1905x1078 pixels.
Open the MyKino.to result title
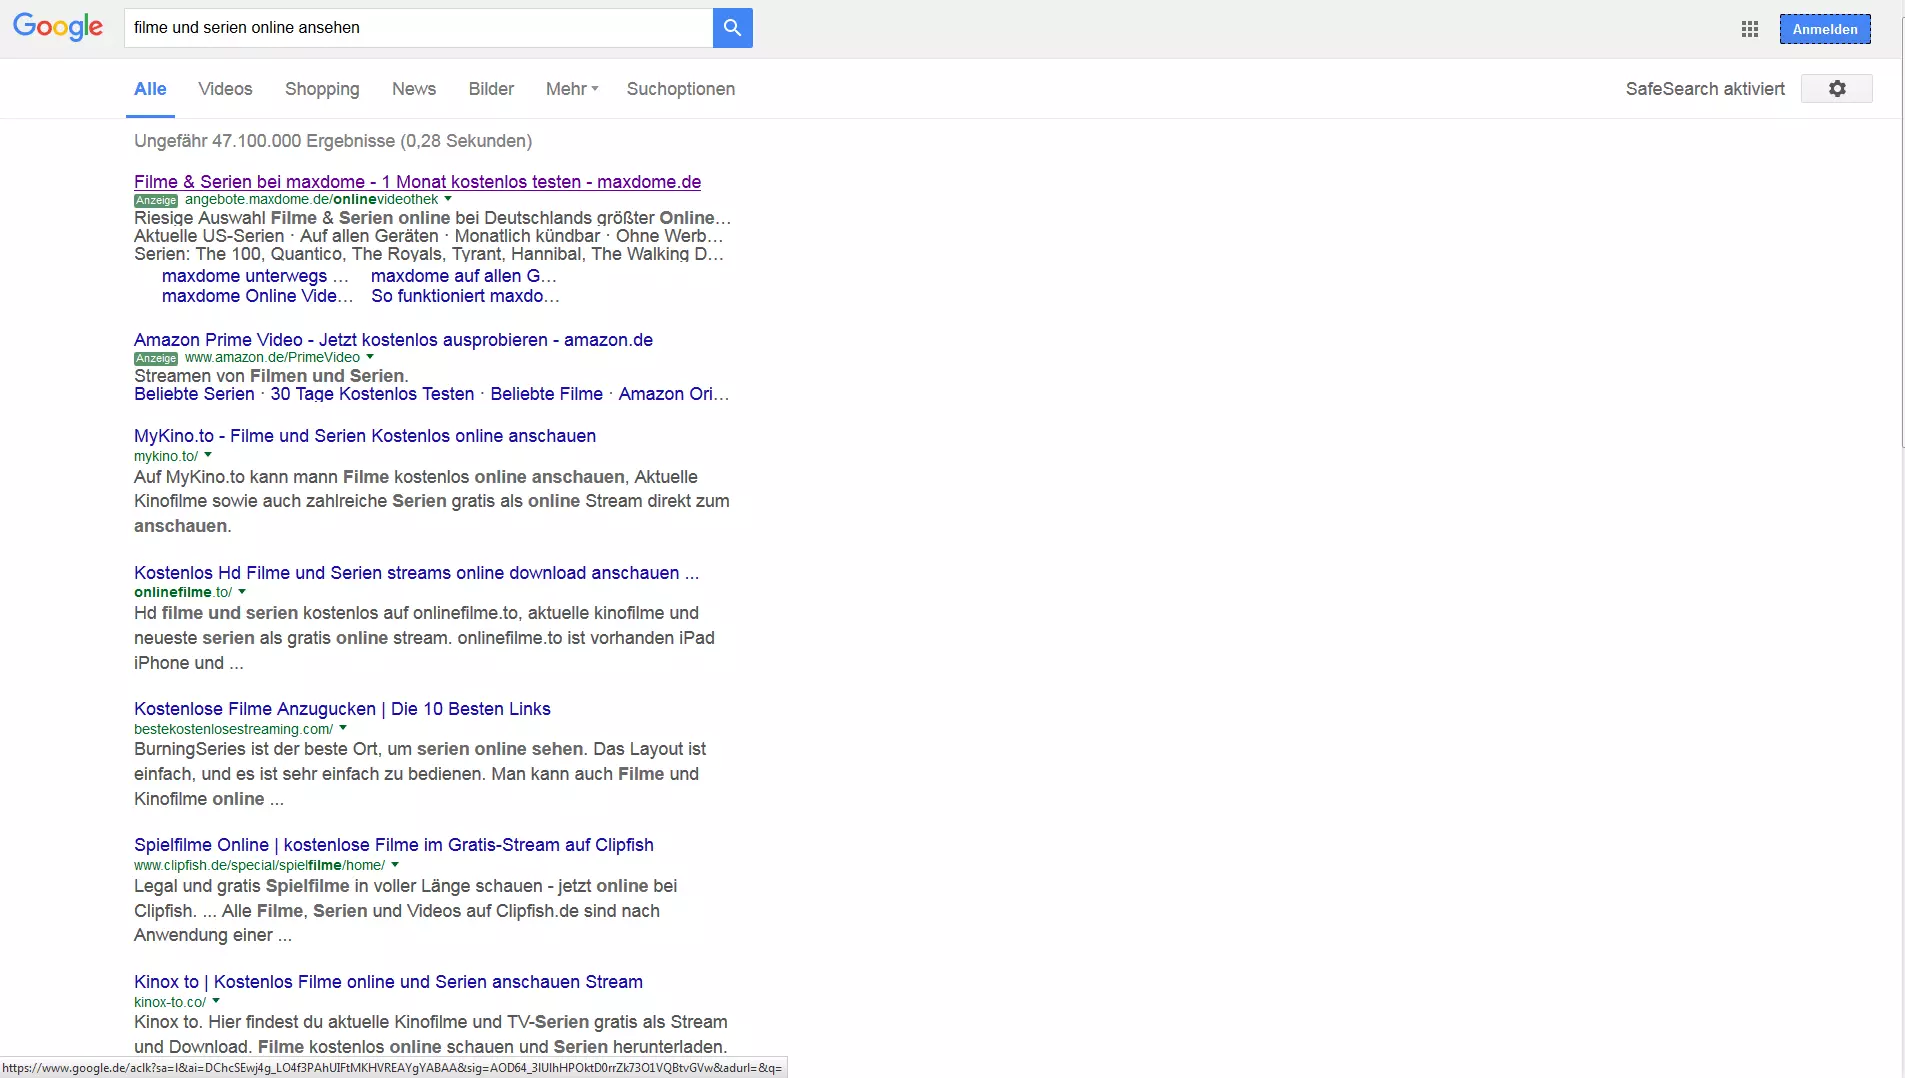(365, 436)
